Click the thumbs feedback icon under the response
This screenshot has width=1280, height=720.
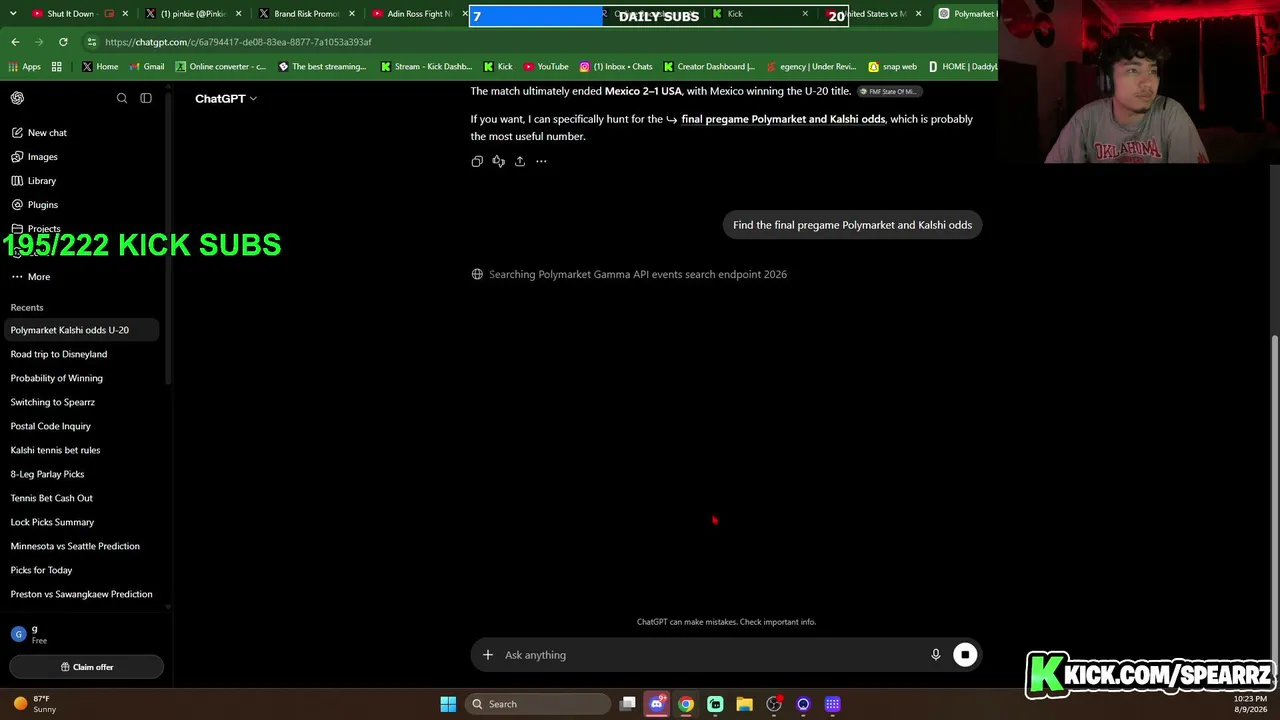[498, 161]
